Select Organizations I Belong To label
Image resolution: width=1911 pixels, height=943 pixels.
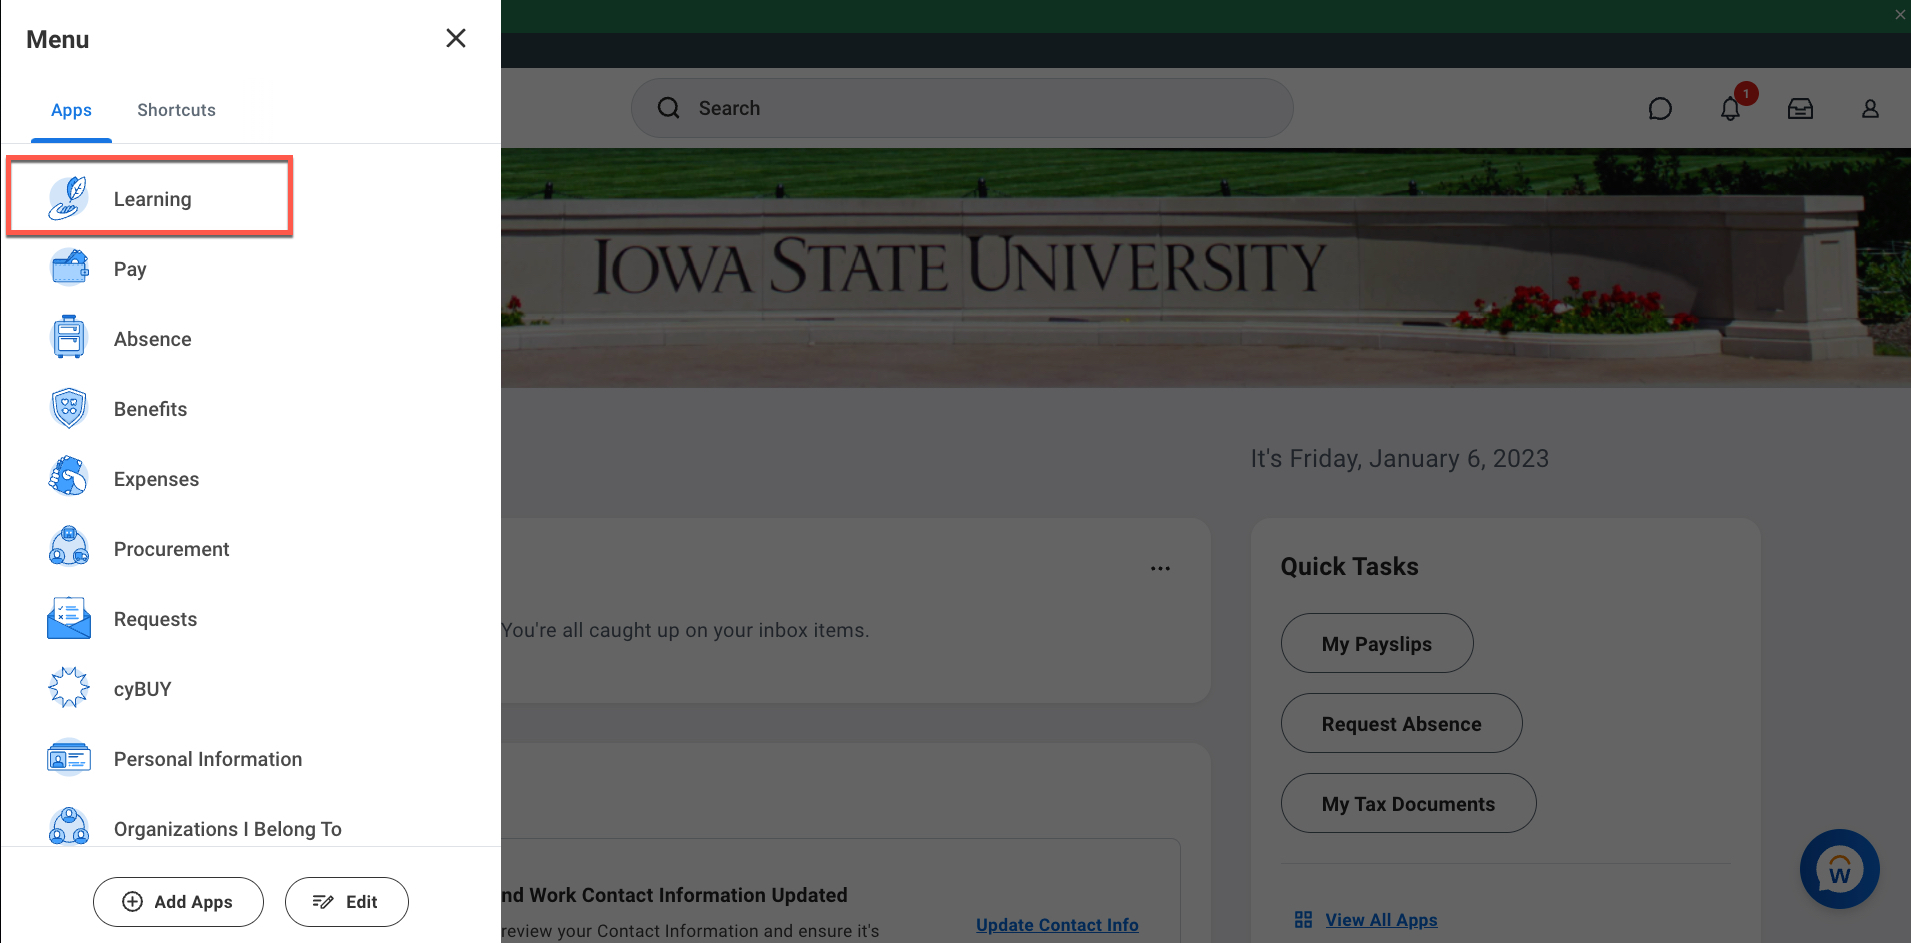(x=228, y=829)
